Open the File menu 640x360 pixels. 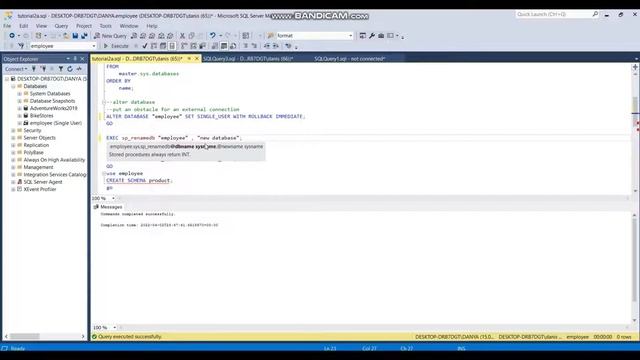coord(7,26)
